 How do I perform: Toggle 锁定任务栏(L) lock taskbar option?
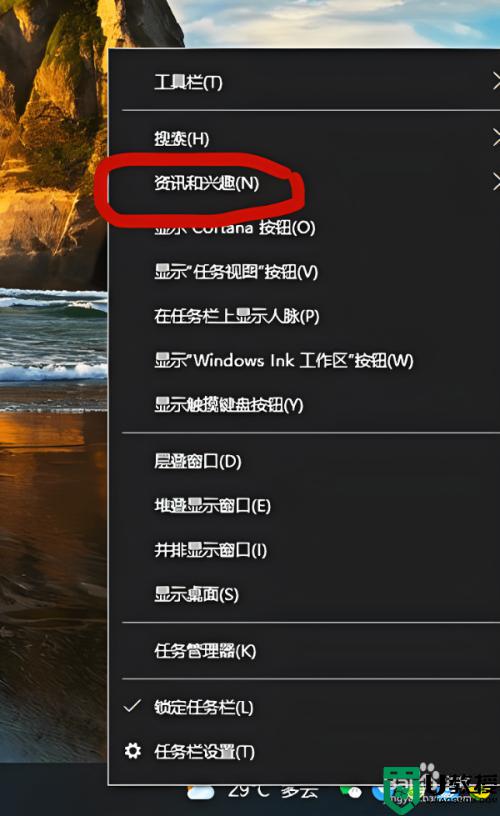(x=304, y=707)
